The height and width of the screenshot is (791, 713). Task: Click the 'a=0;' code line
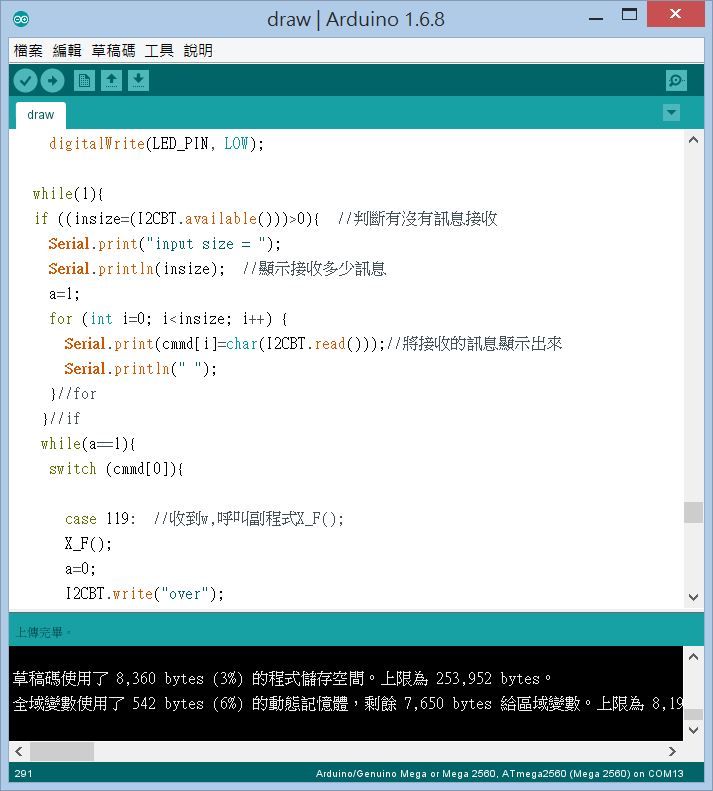click(80, 569)
